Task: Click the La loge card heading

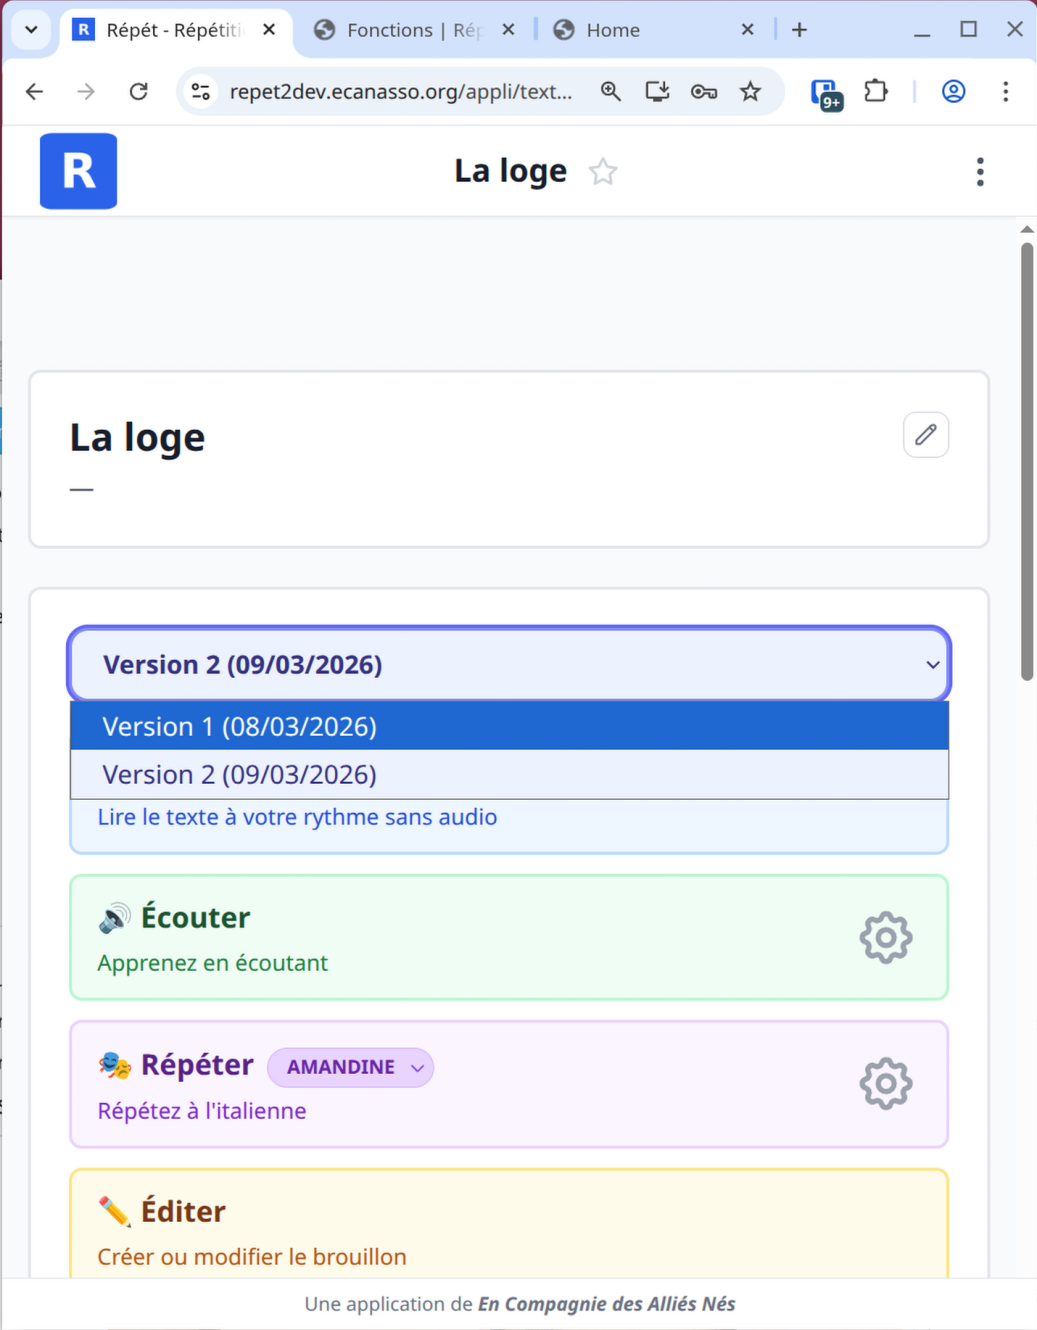Action: pyautogui.click(x=137, y=438)
